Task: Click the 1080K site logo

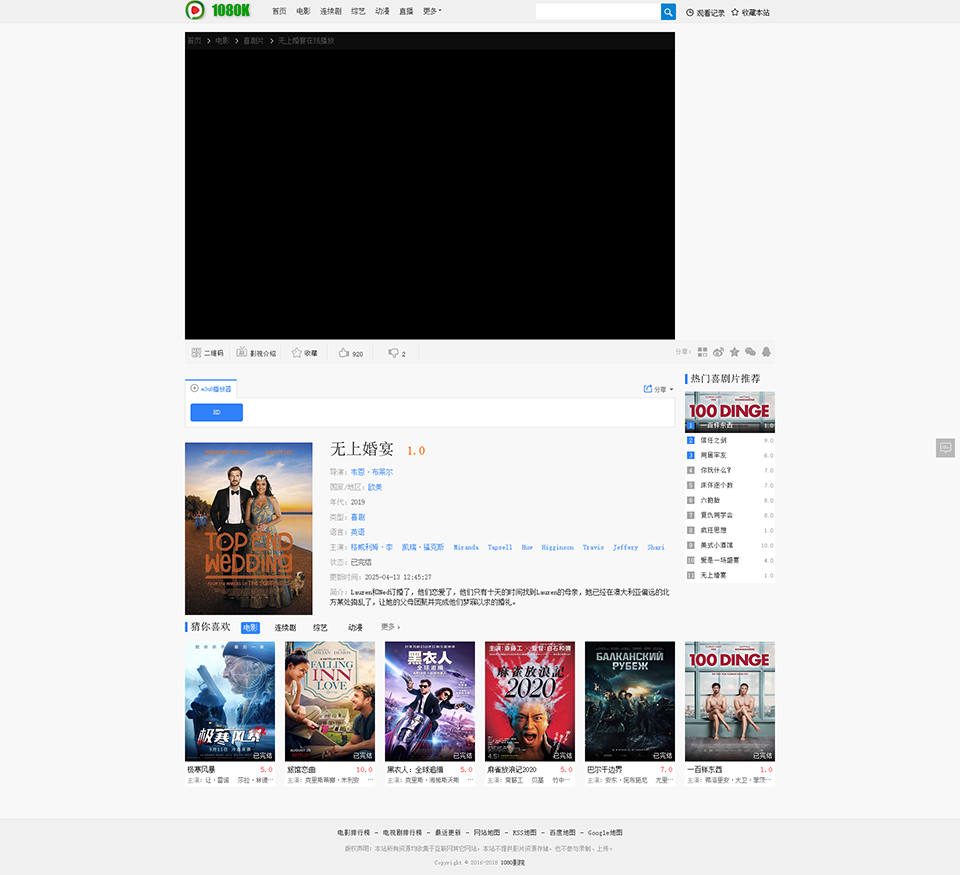Action: (x=218, y=11)
